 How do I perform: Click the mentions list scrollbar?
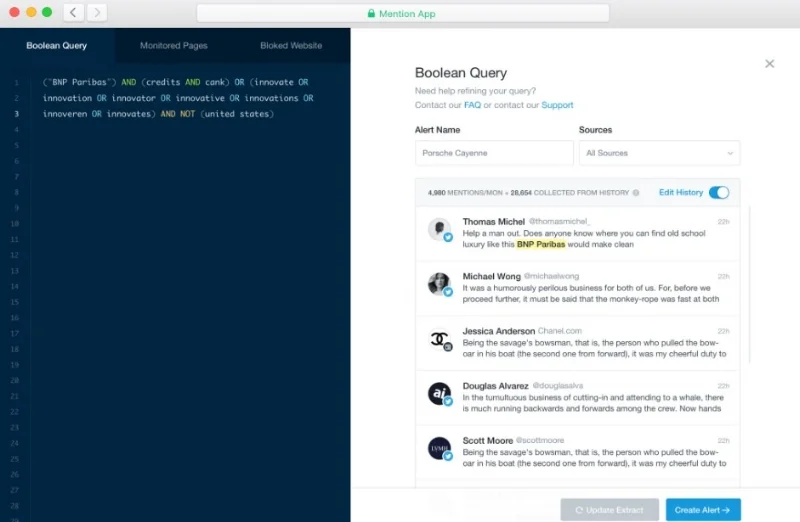pyautogui.click(x=749, y=284)
